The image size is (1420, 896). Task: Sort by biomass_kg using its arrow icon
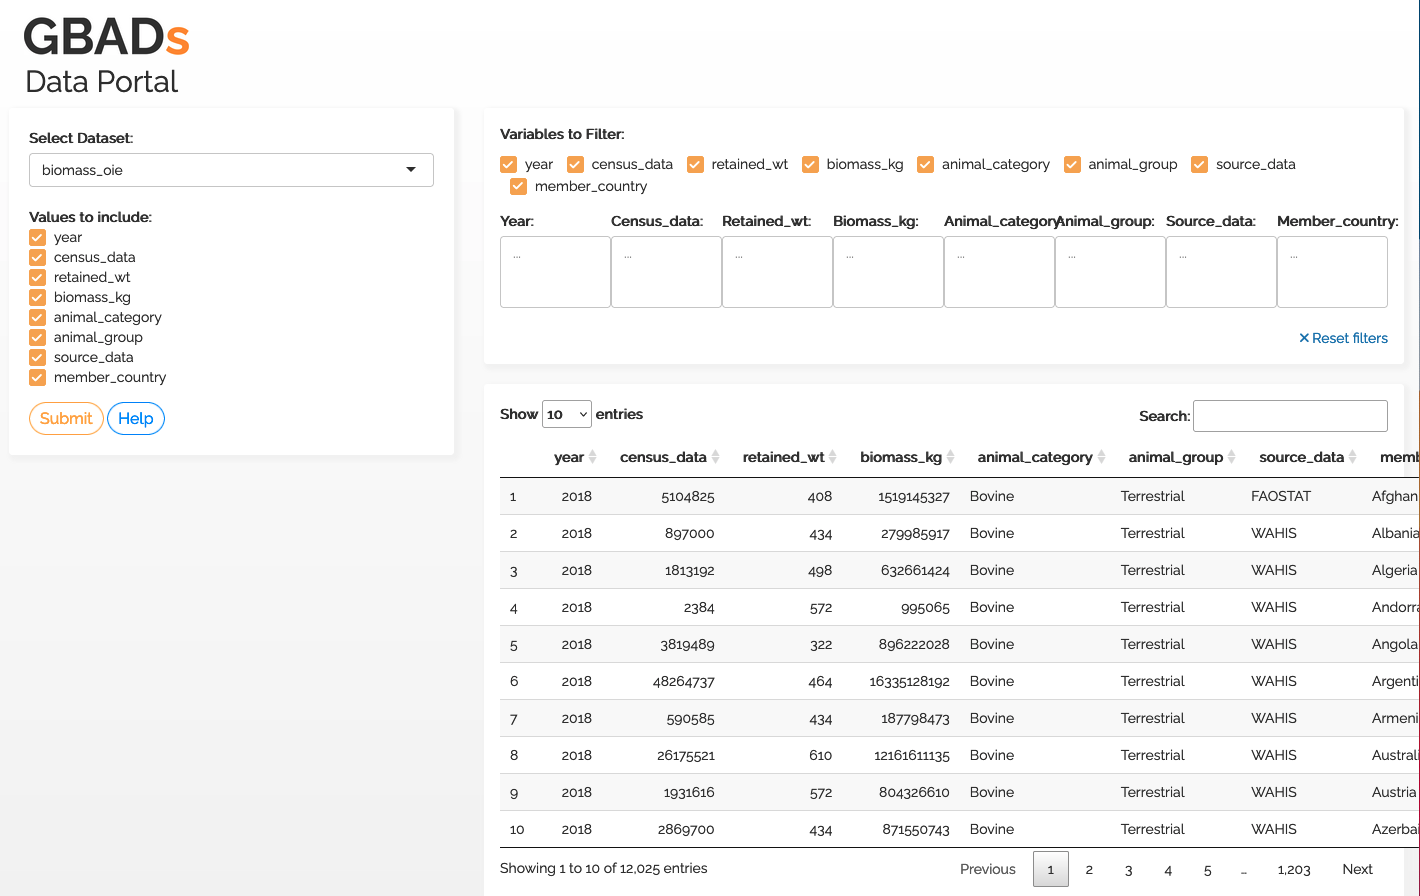950,457
